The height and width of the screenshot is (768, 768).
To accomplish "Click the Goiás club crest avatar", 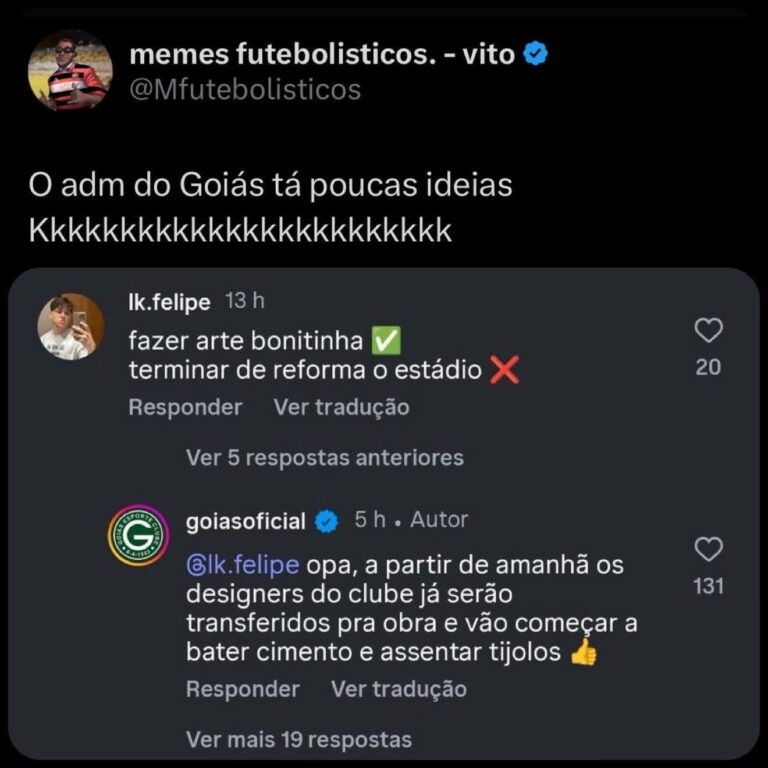I will point(138,535).
